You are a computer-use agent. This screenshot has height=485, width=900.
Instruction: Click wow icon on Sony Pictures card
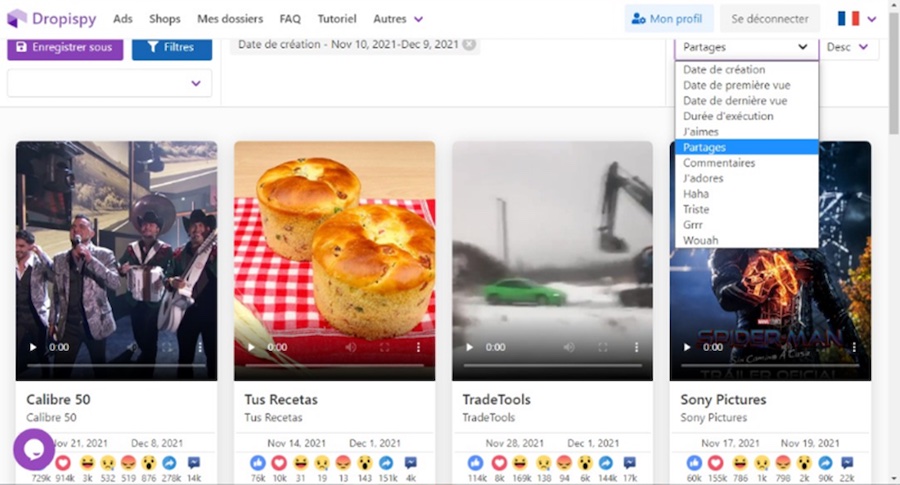pos(804,463)
